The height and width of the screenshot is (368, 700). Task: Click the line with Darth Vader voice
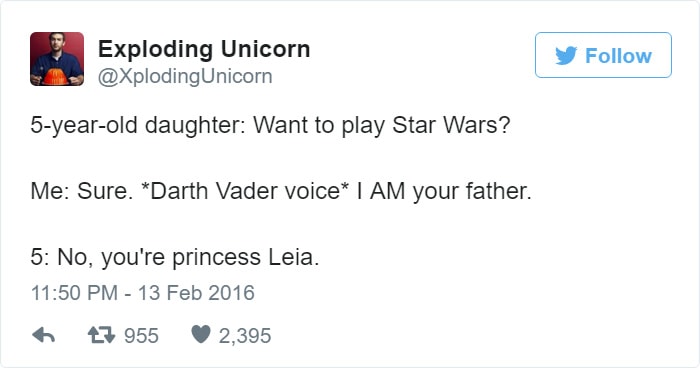(281, 191)
